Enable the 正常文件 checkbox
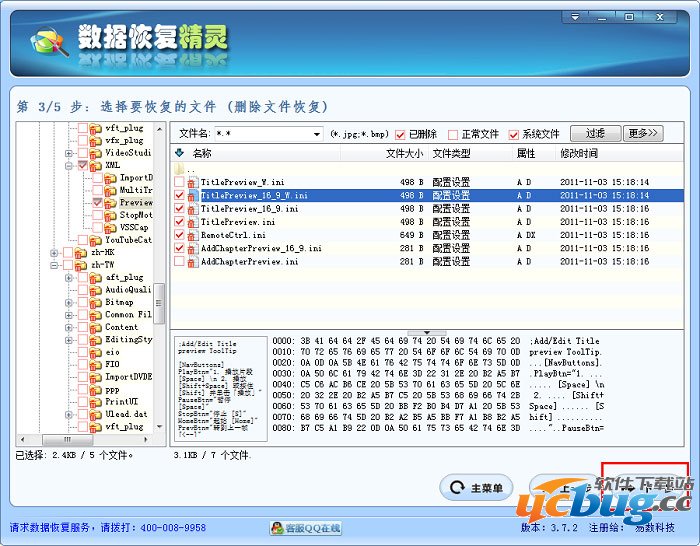 click(453, 134)
